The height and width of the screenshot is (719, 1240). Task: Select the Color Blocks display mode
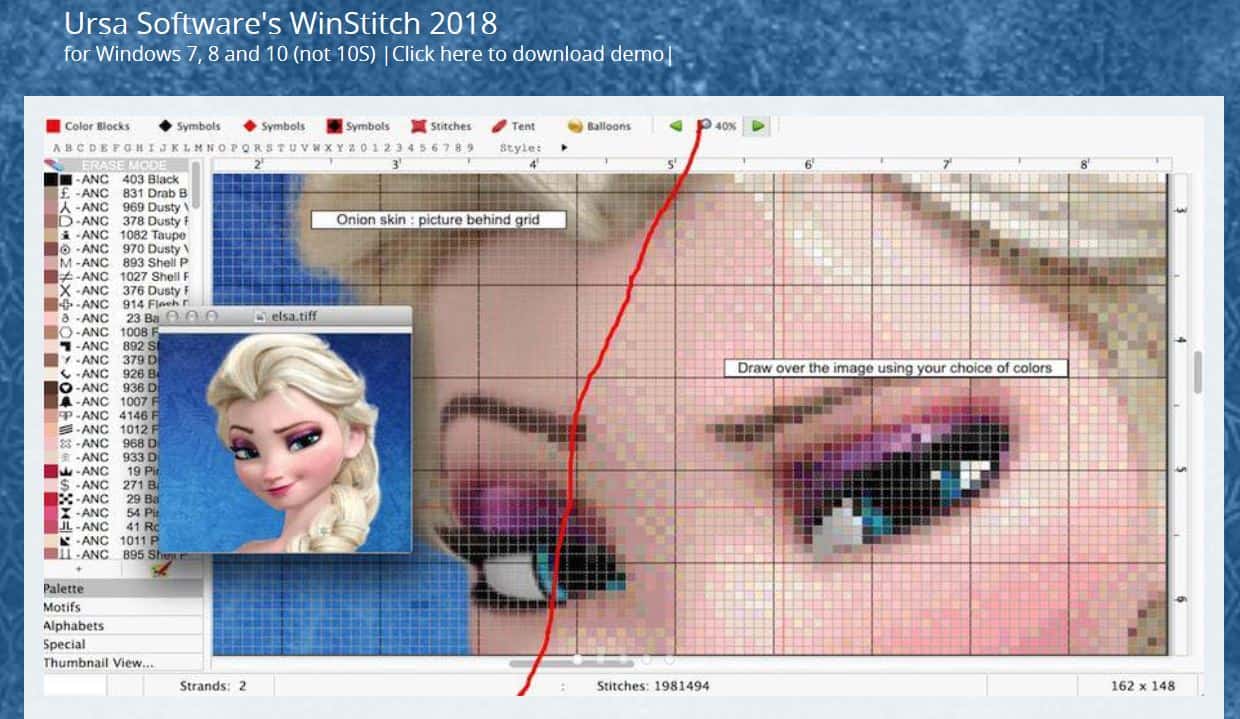tap(88, 126)
